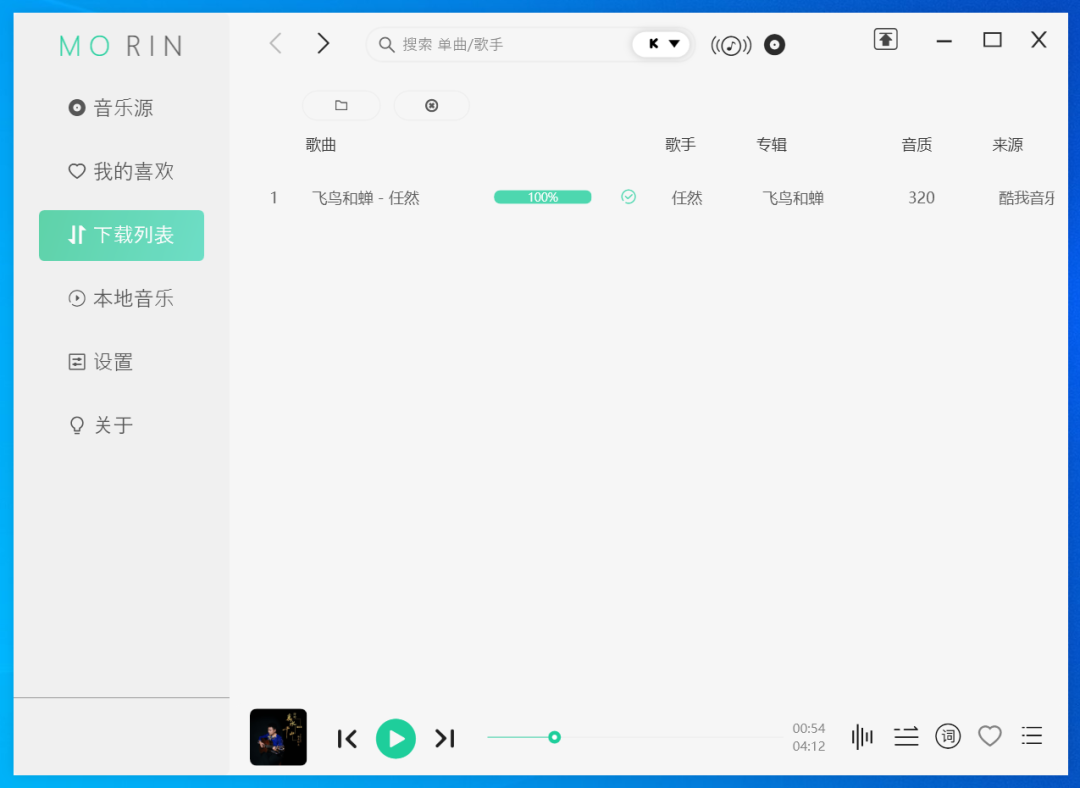Click the sound effect icon beside the search bar

731,44
